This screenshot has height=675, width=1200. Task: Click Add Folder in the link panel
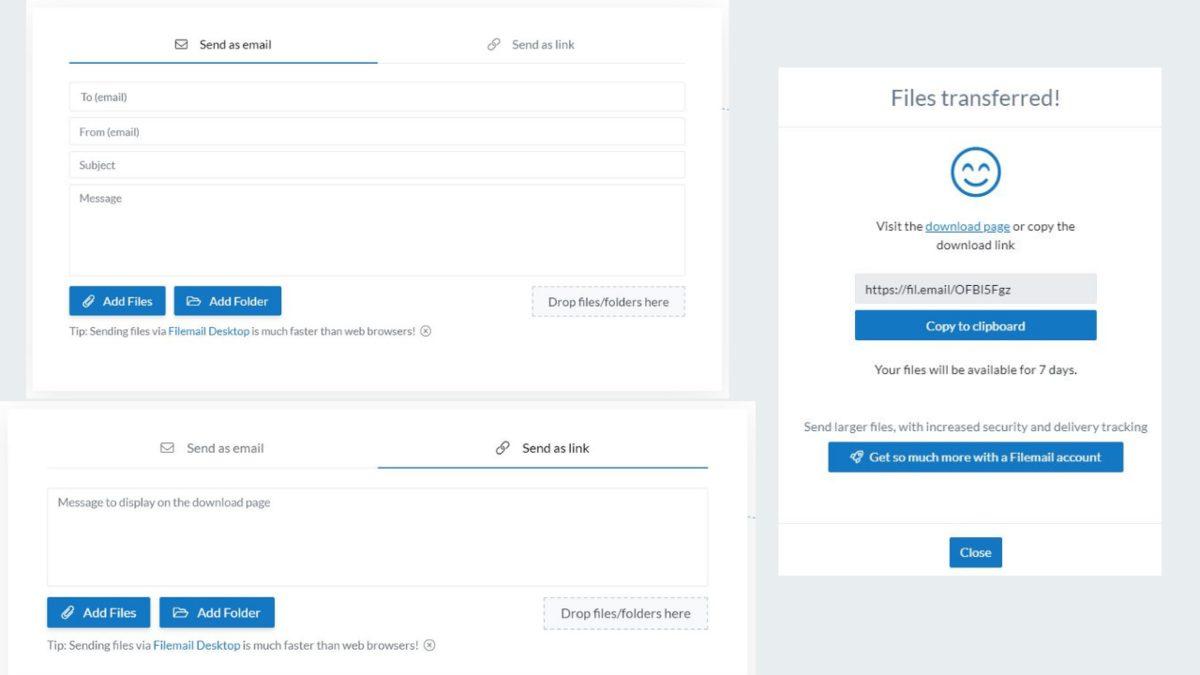pyautogui.click(x=217, y=613)
